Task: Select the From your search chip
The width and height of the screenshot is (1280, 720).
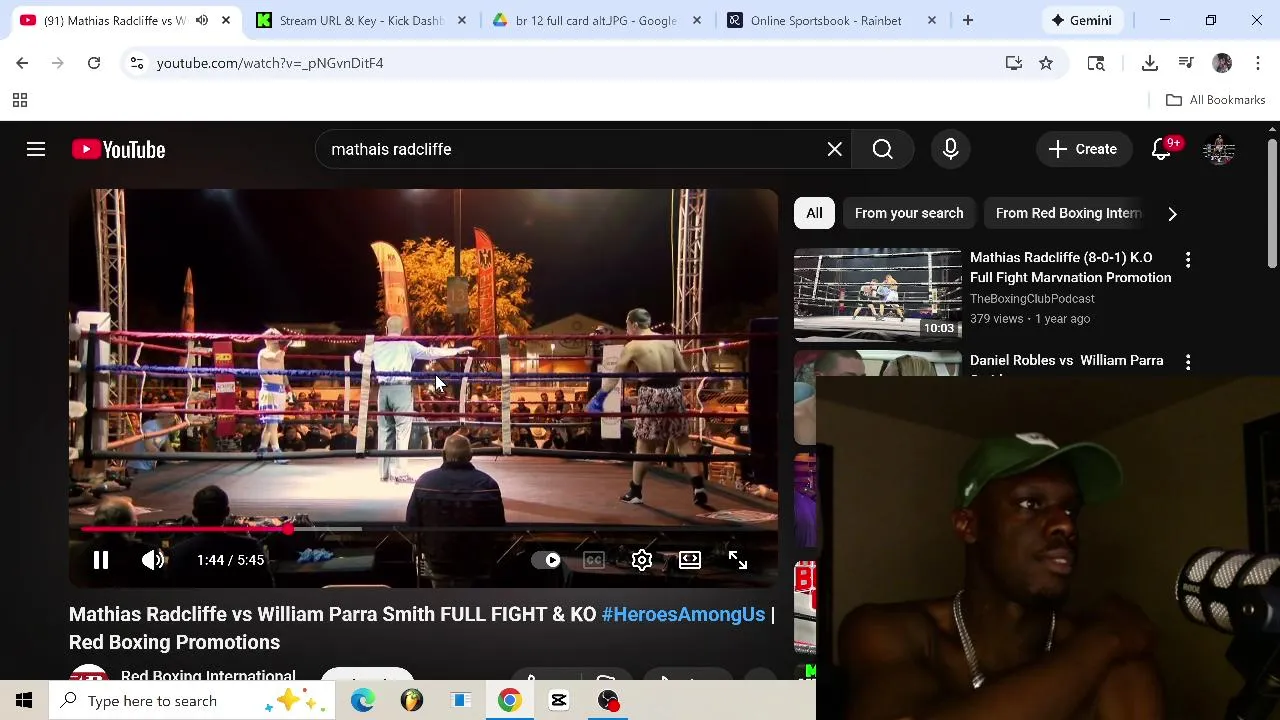Action: click(x=909, y=213)
